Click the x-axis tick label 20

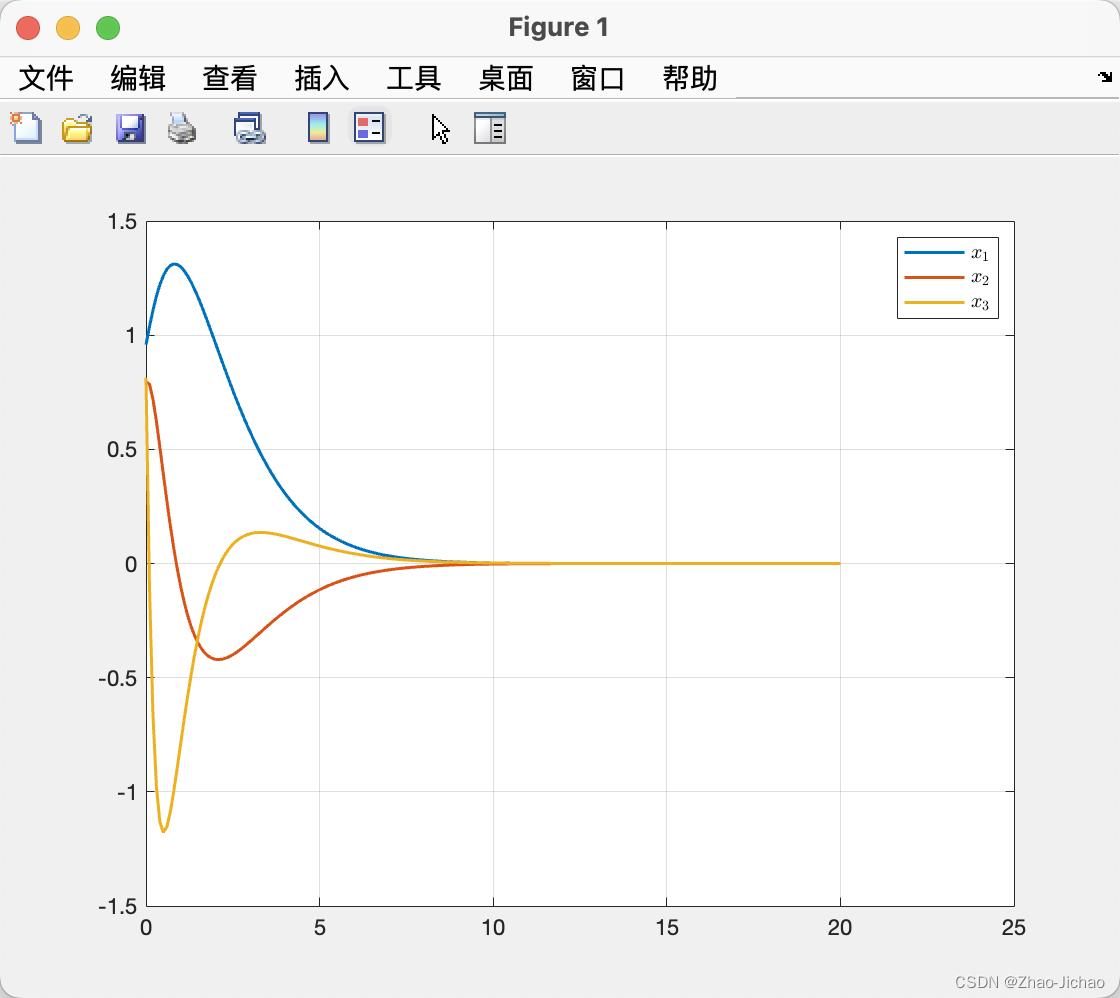click(840, 927)
